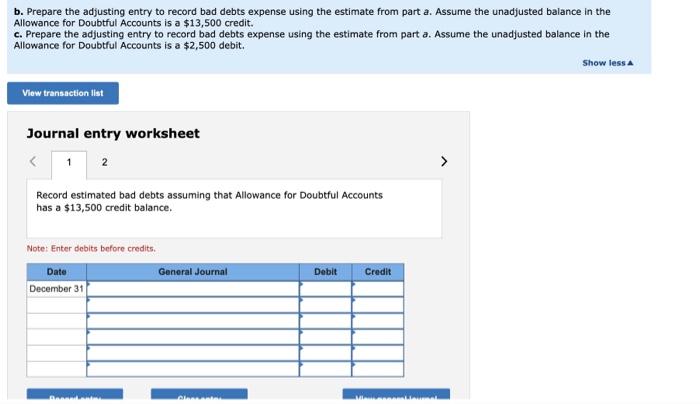Click the View transaction list button
This screenshot has height=404, width=700.
point(62,93)
